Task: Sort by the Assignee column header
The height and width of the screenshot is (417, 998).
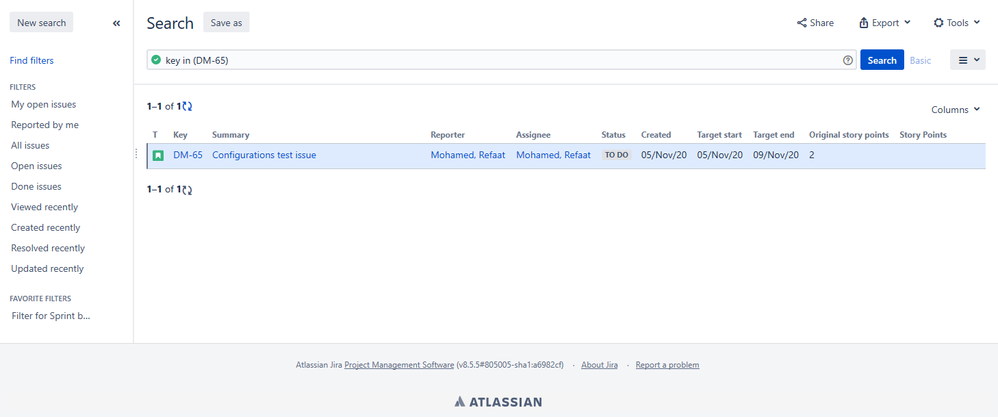Action: pos(533,135)
